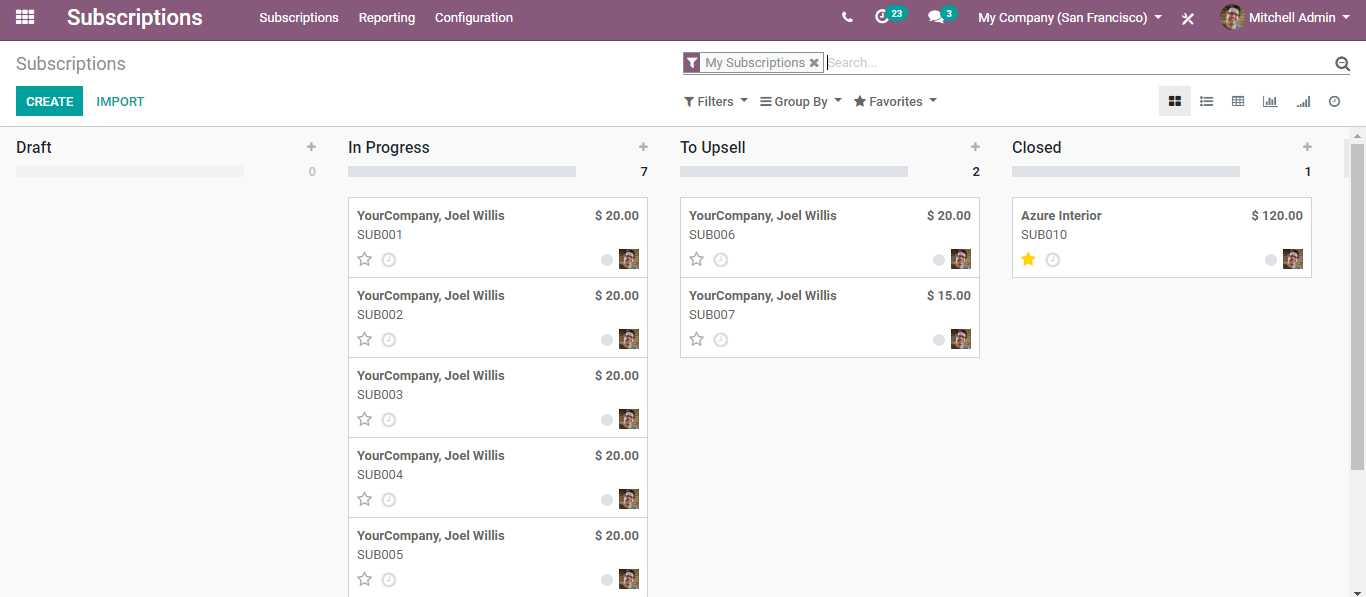Viewport: 1366px width, 597px height.
Task: Switch to graph chart view
Action: point(1270,101)
